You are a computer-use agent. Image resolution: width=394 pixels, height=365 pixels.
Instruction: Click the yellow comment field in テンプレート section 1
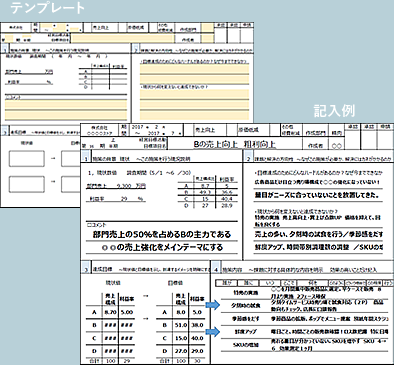66,110
